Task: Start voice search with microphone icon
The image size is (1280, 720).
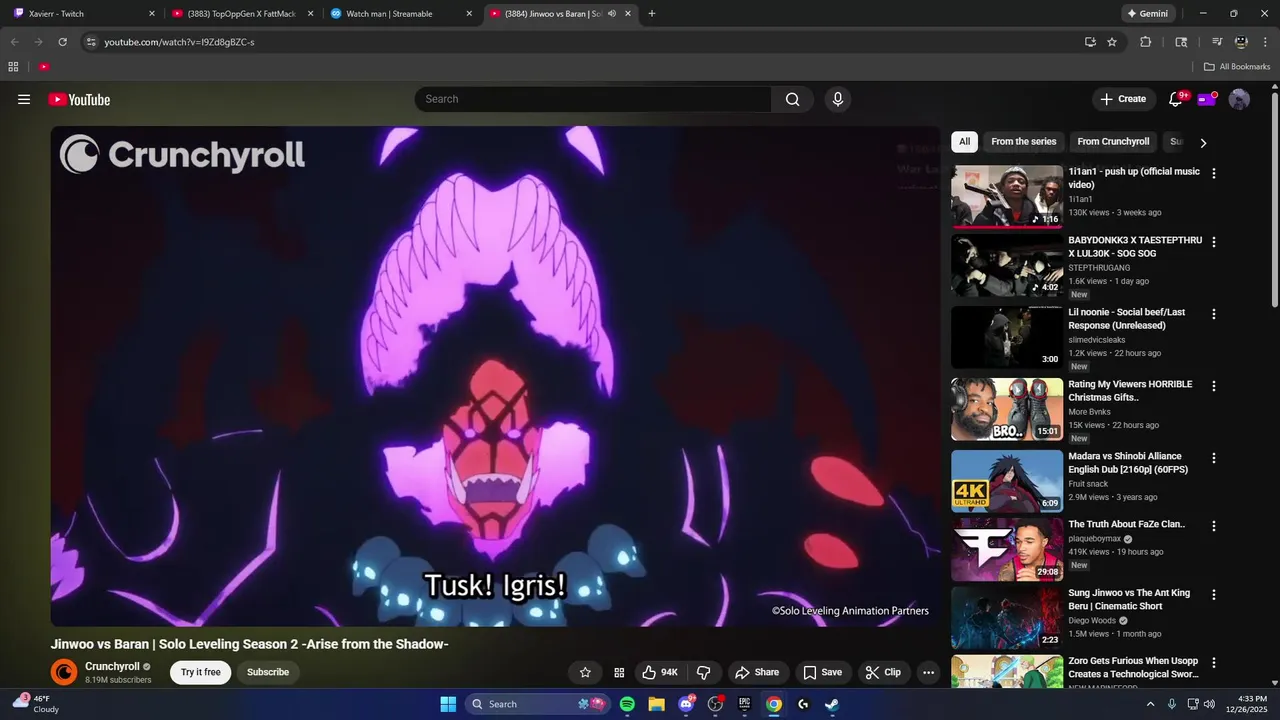Action: click(x=838, y=99)
